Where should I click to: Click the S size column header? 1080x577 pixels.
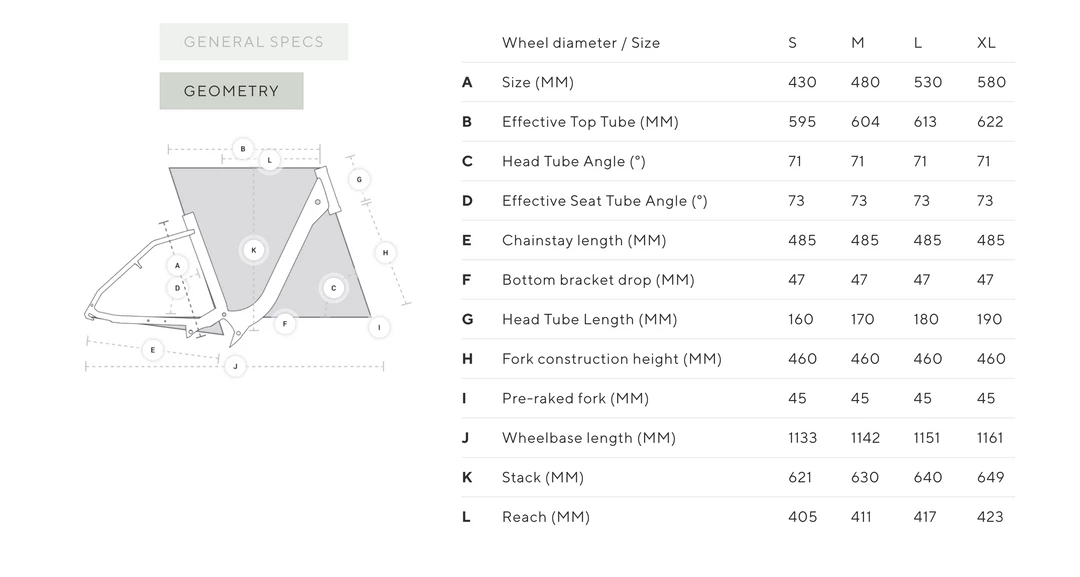click(x=792, y=43)
